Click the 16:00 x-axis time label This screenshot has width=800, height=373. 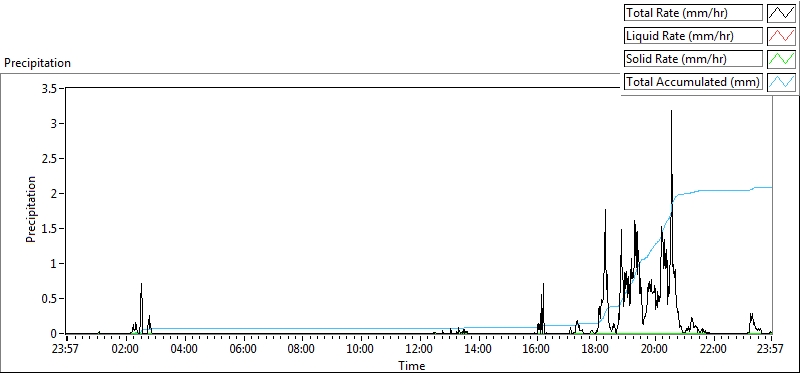(x=537, y=349)
